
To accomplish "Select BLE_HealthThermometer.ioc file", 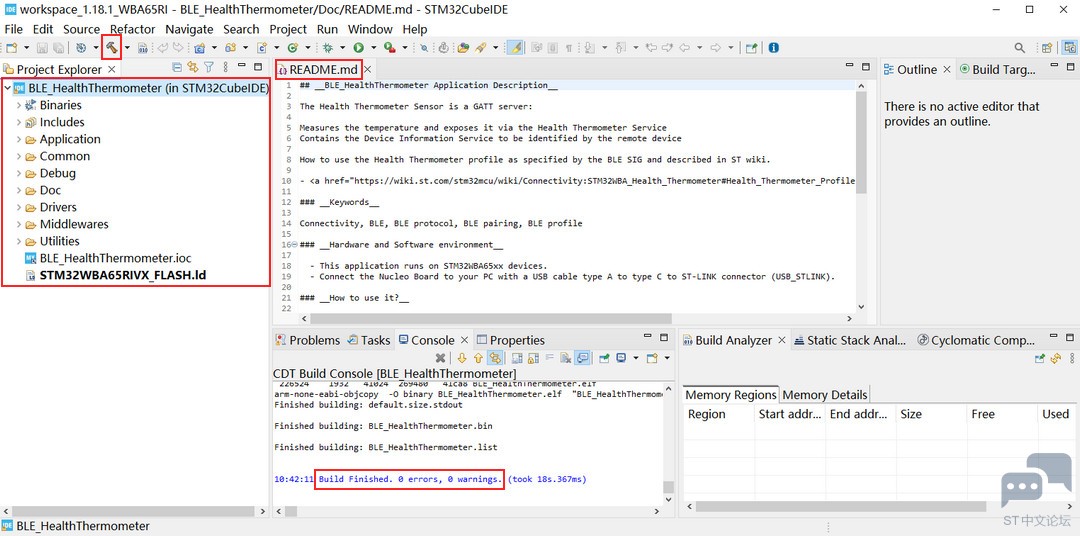I will [107, 258].
